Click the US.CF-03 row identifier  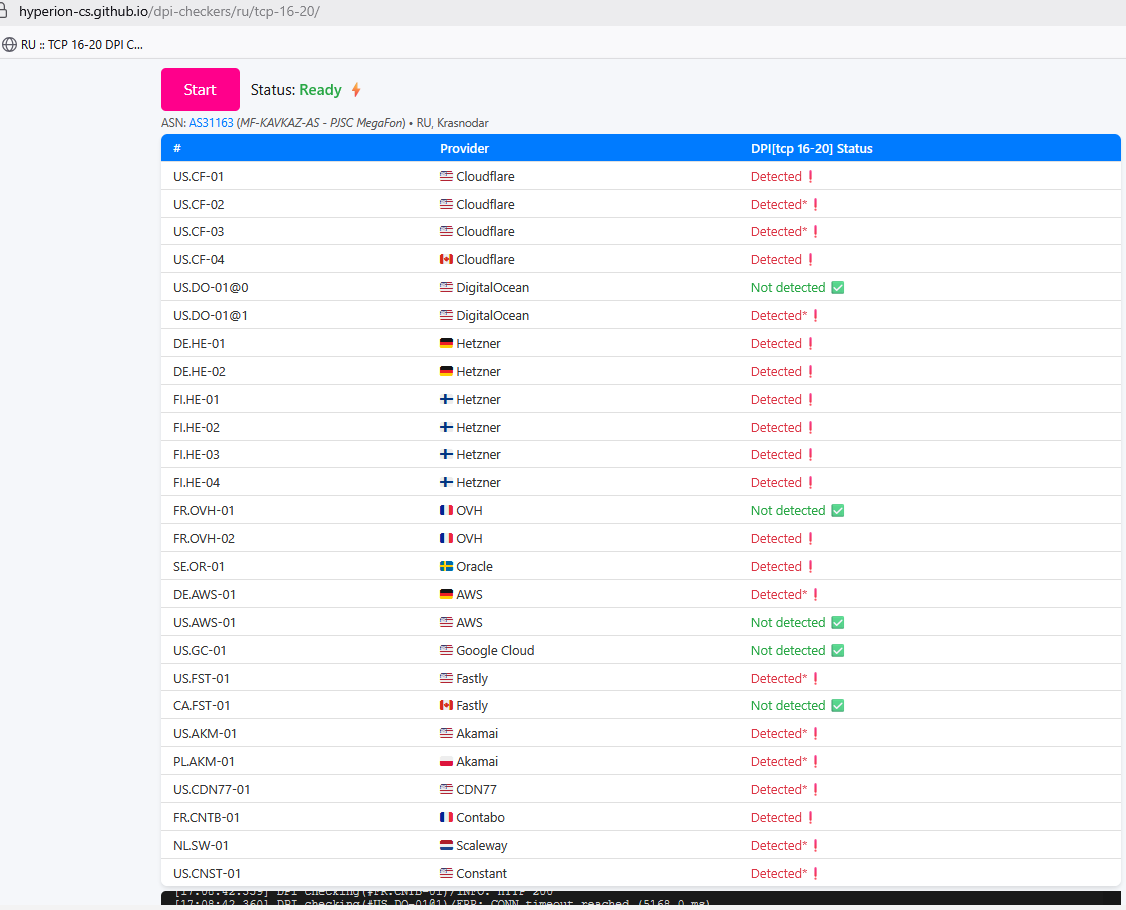[198, 232]
